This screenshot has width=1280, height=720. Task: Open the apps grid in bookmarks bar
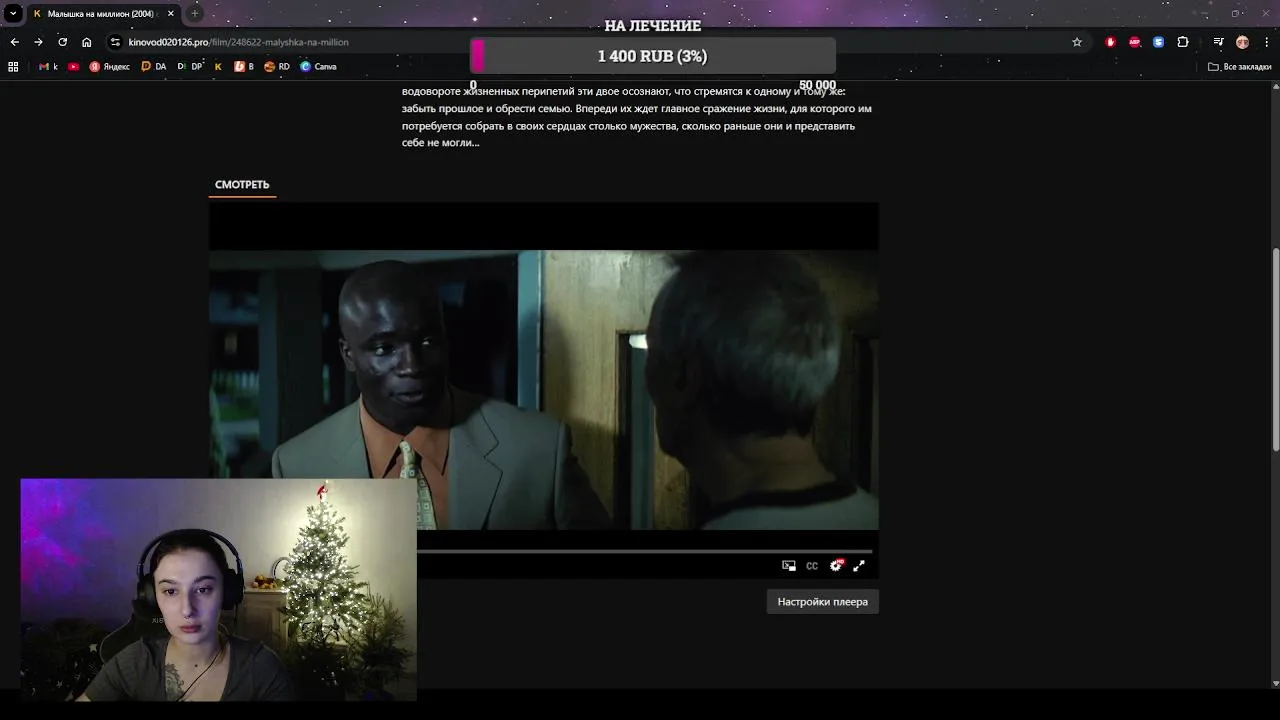(x=13, y=67)
